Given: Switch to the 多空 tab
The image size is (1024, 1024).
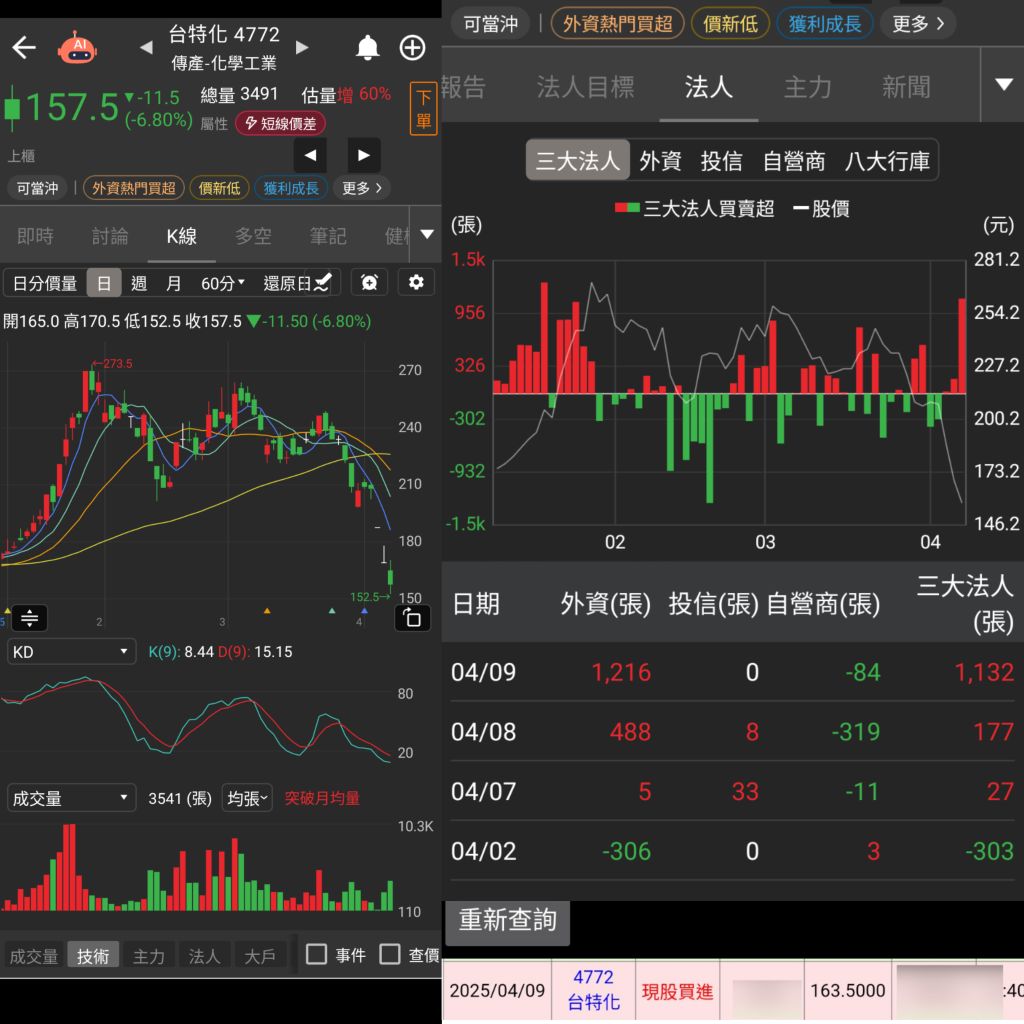Looking at the screenshot, I should tap(253, 236).
